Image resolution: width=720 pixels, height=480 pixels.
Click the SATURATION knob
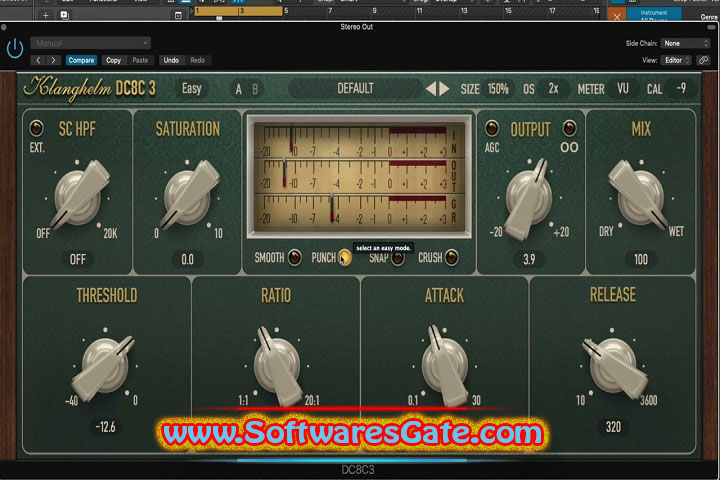(x=188, y=198)
